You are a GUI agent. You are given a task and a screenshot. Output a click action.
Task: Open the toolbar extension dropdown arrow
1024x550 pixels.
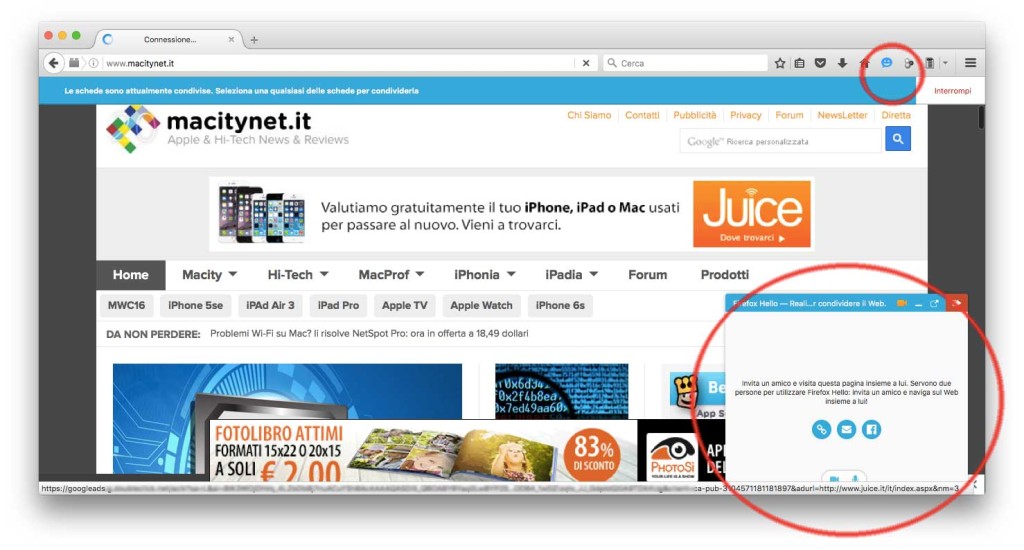[x=945, y=63]
